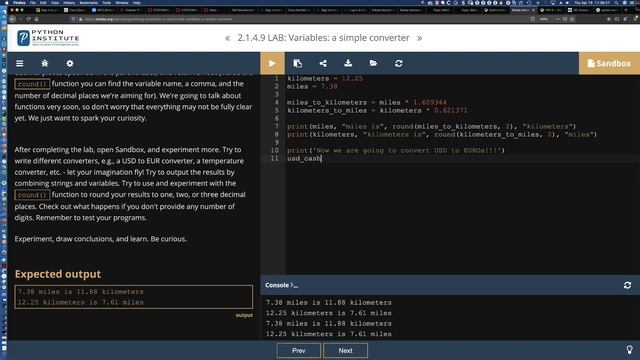Open the Firefox menu in the macOS menu bar

[x=19, y=2]
